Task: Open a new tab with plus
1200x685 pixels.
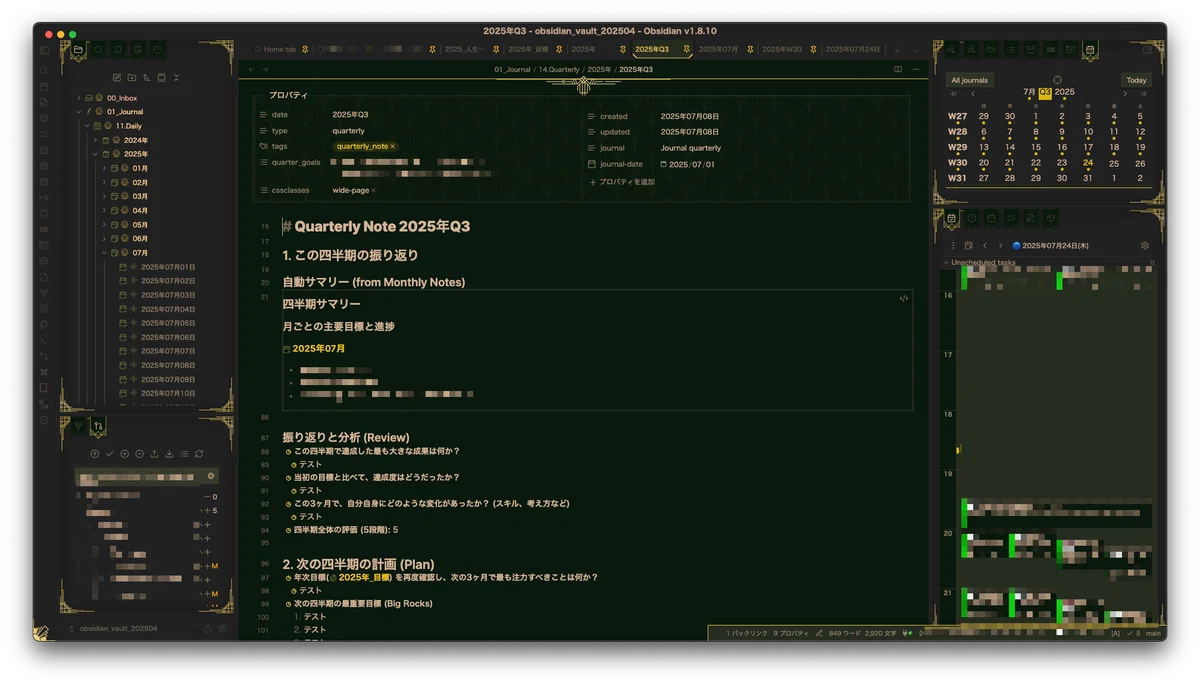Action: [x=897, y=49]
